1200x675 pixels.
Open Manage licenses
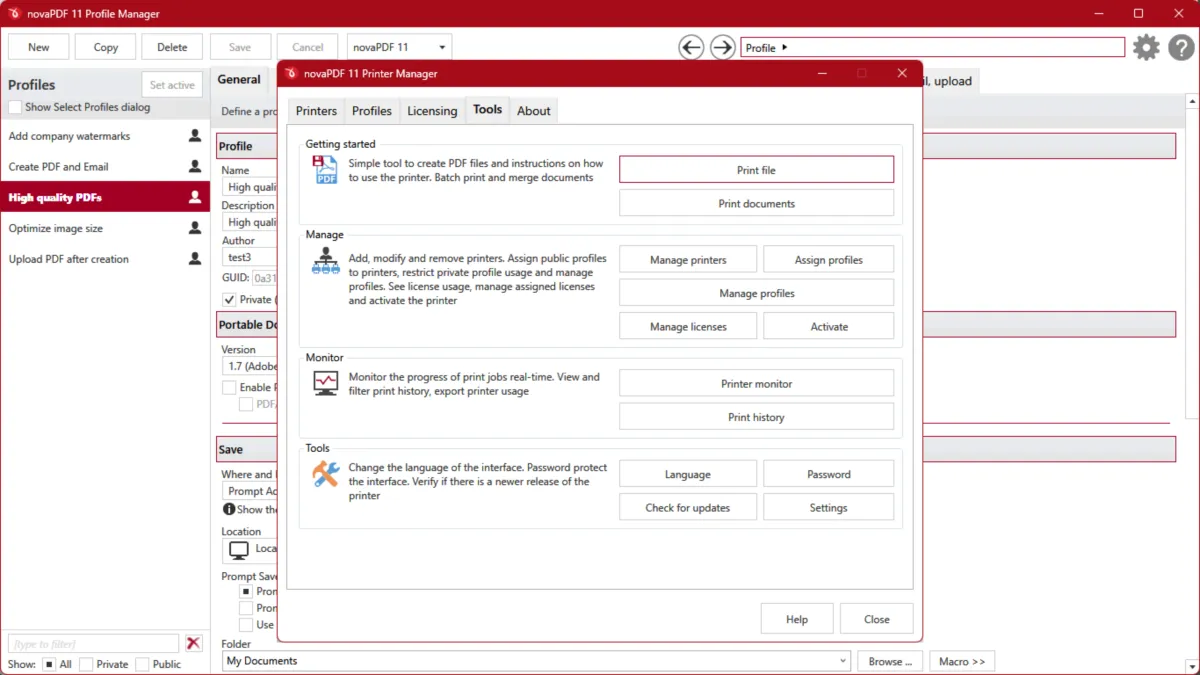(x=688, y=326)
